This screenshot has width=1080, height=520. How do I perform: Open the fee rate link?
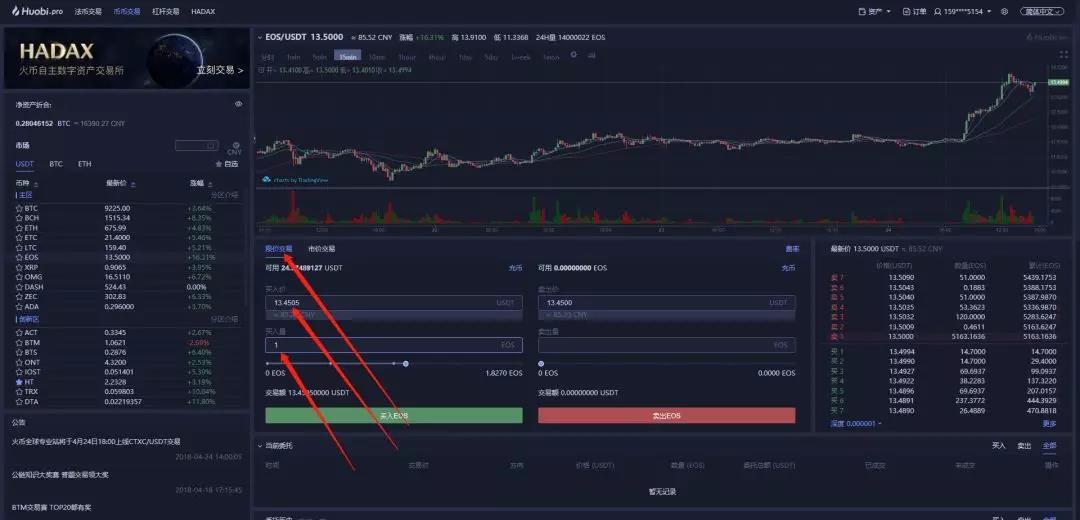(792, 249)
